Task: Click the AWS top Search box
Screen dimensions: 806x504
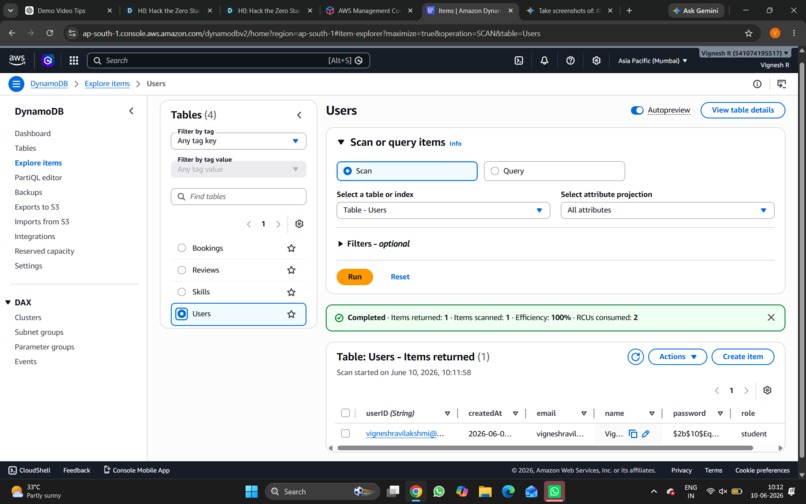Action: point(228,61)
